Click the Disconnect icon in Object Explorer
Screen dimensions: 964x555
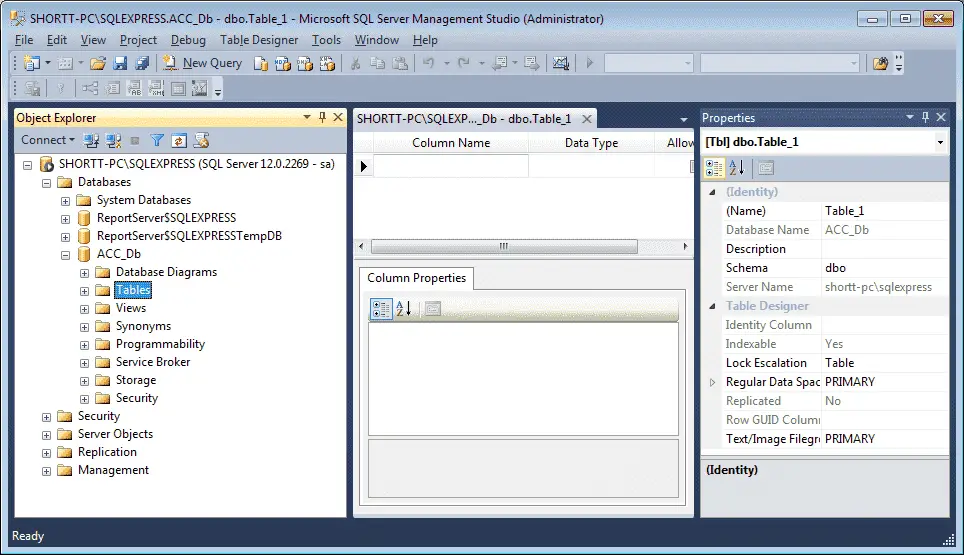(x=113, y=141)
